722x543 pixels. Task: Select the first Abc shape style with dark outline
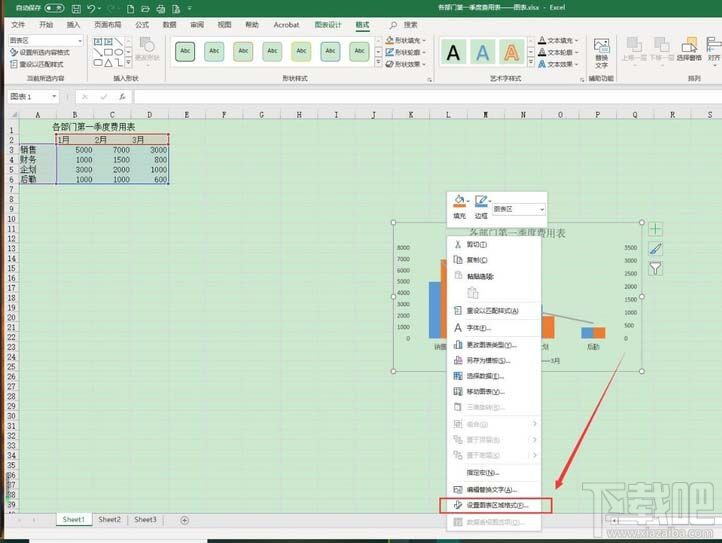coord(185,52)
